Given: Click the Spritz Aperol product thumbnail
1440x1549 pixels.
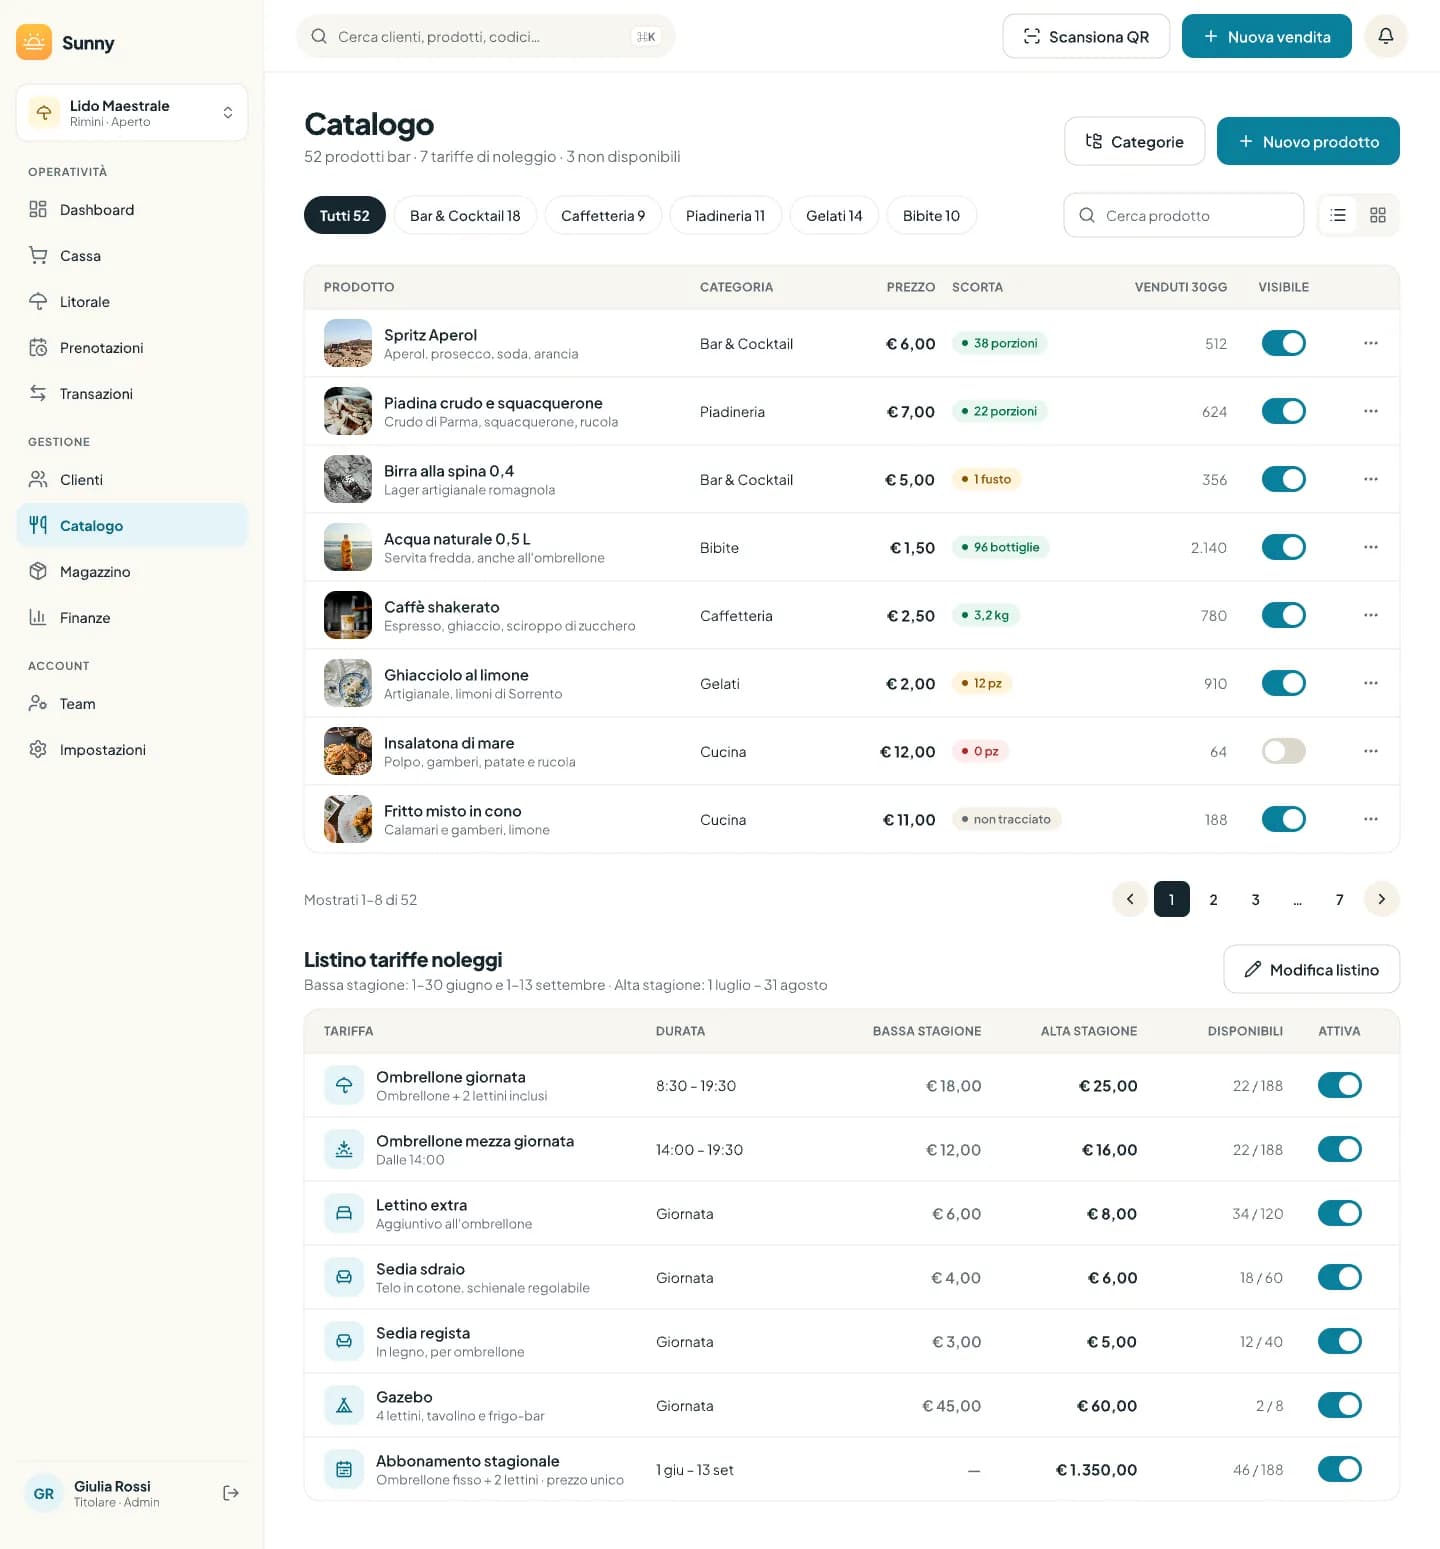Looking at the screenshot, I should tap(348, 343).
